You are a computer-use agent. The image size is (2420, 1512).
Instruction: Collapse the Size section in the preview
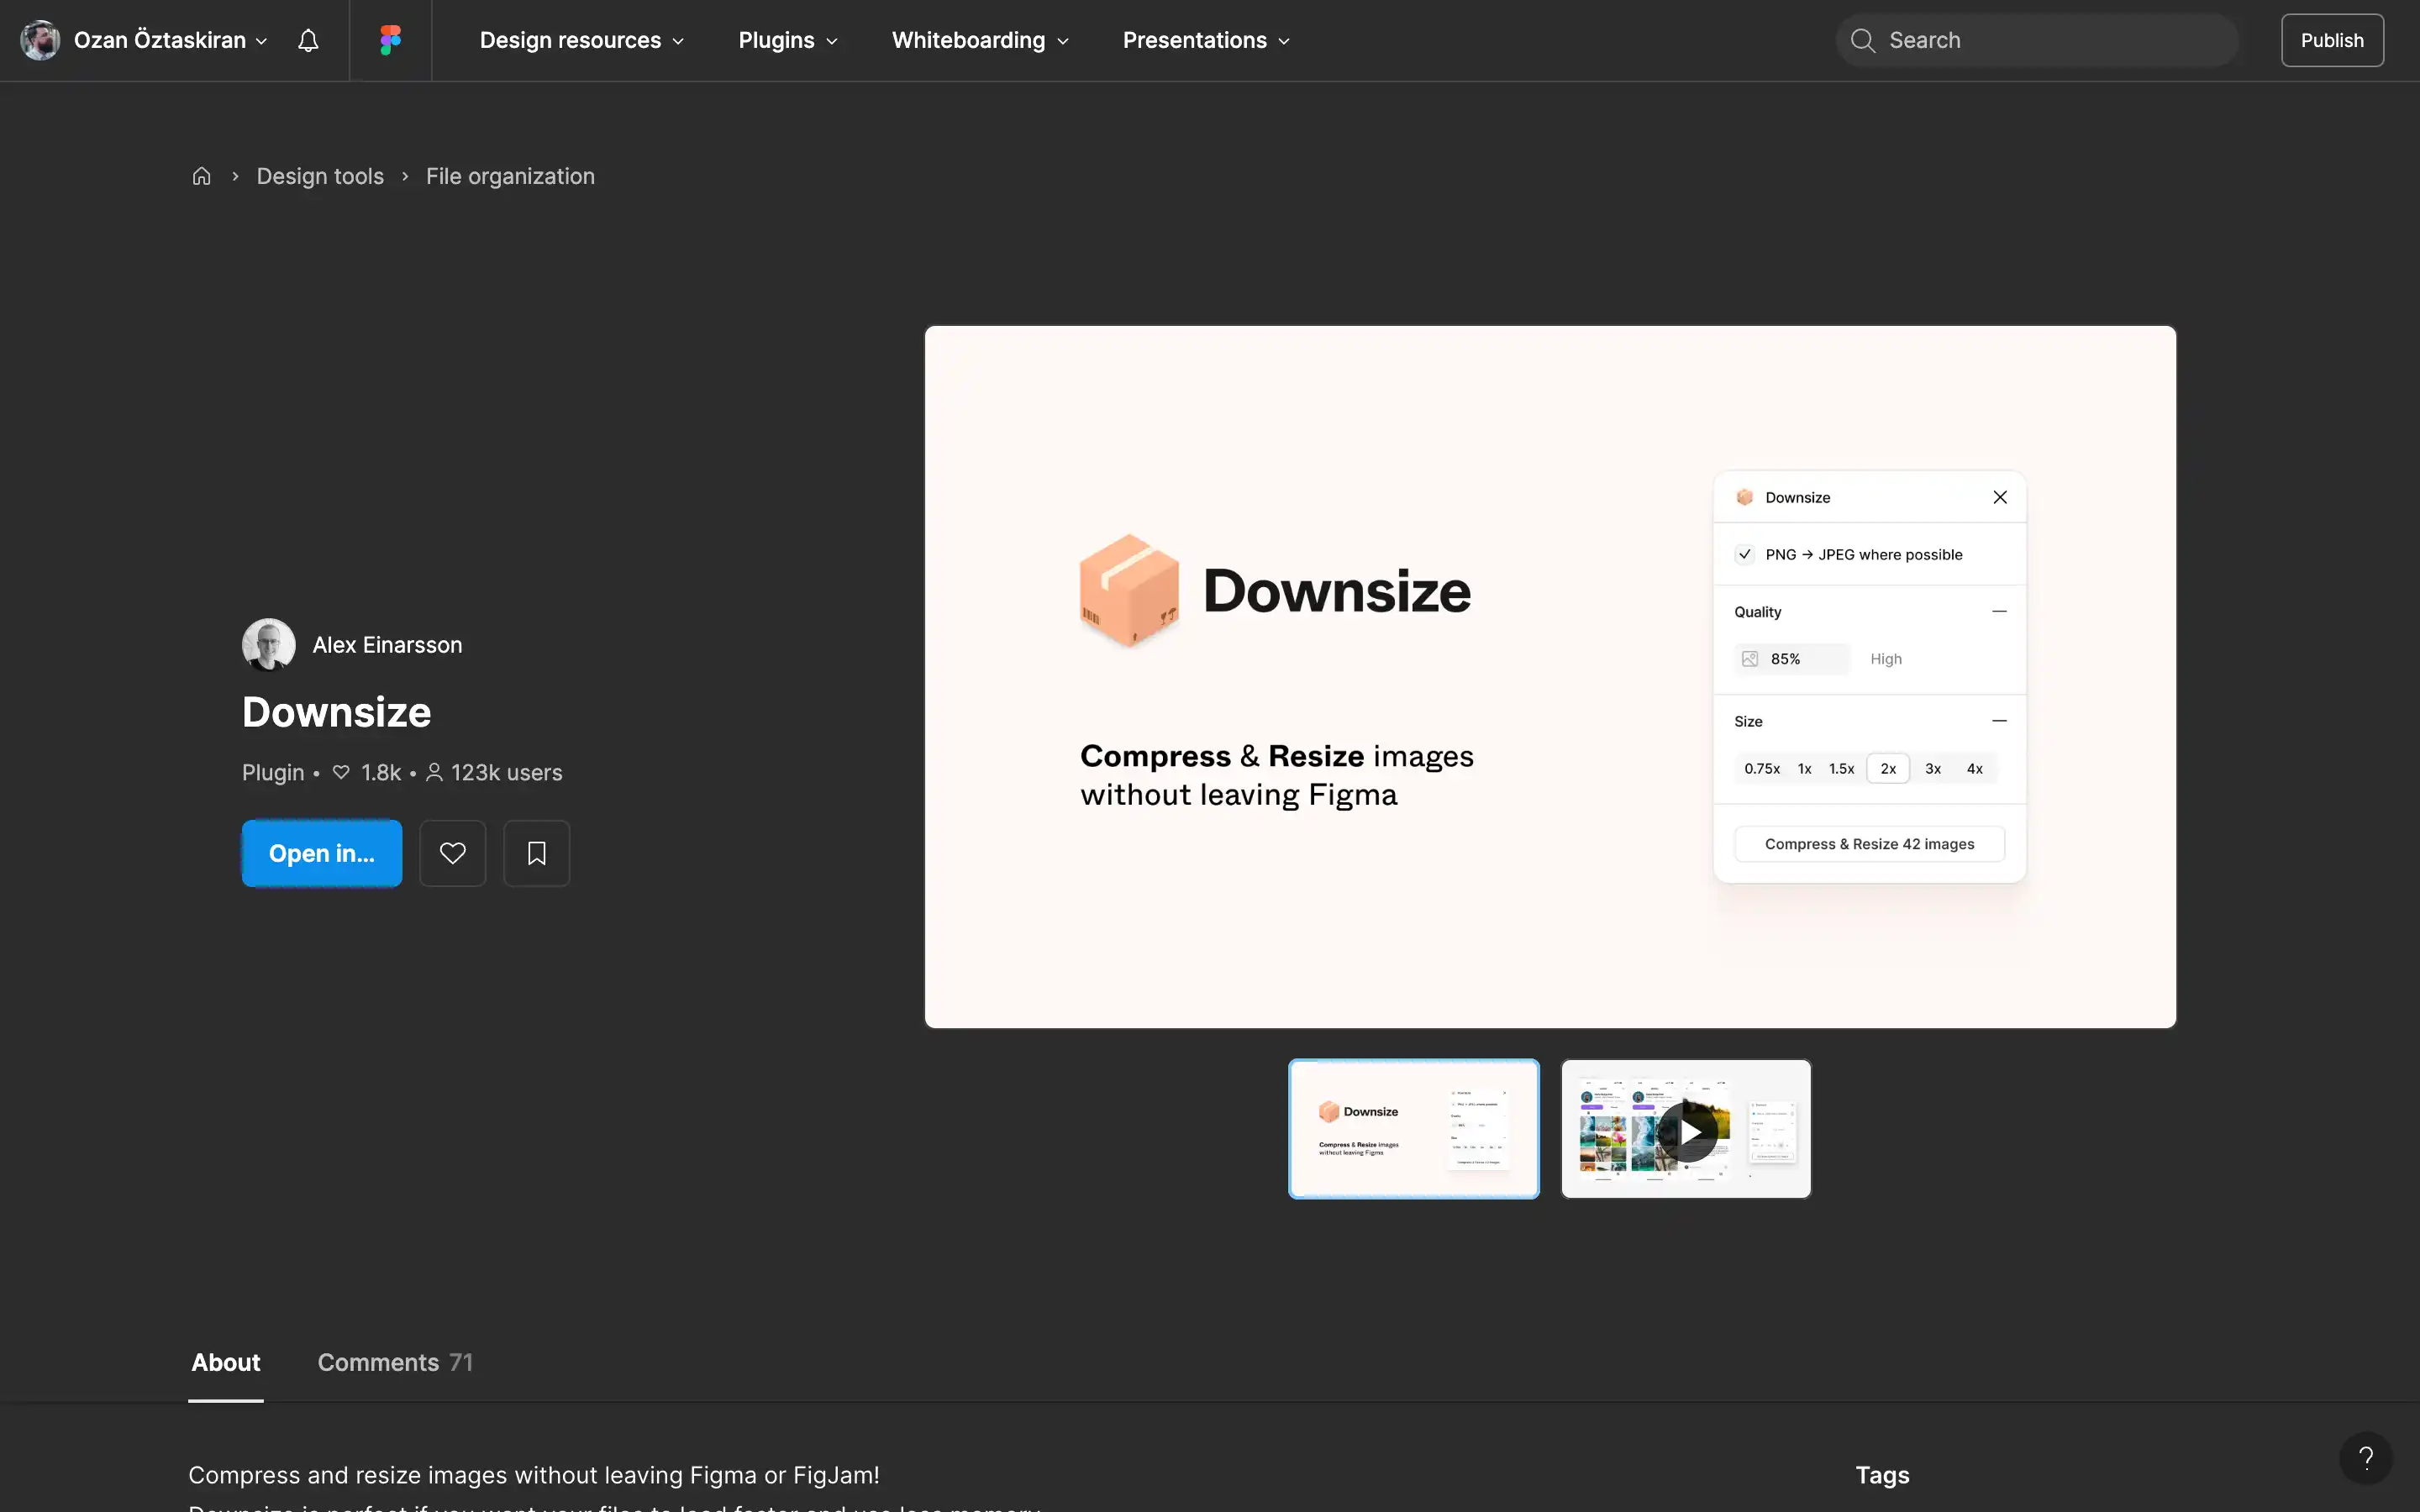(1998, 720)
